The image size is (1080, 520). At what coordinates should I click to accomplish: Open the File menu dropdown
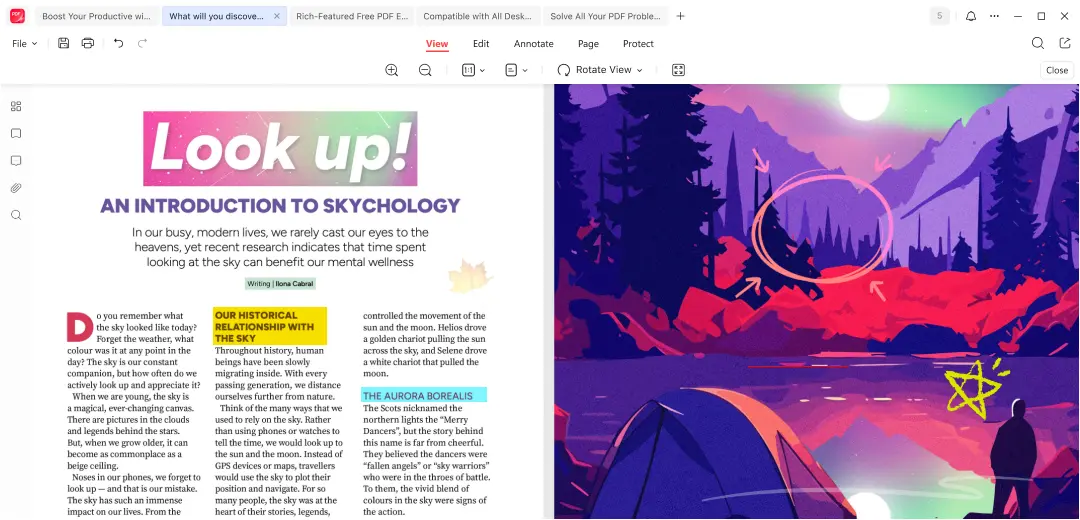click(x=25, y=44)
